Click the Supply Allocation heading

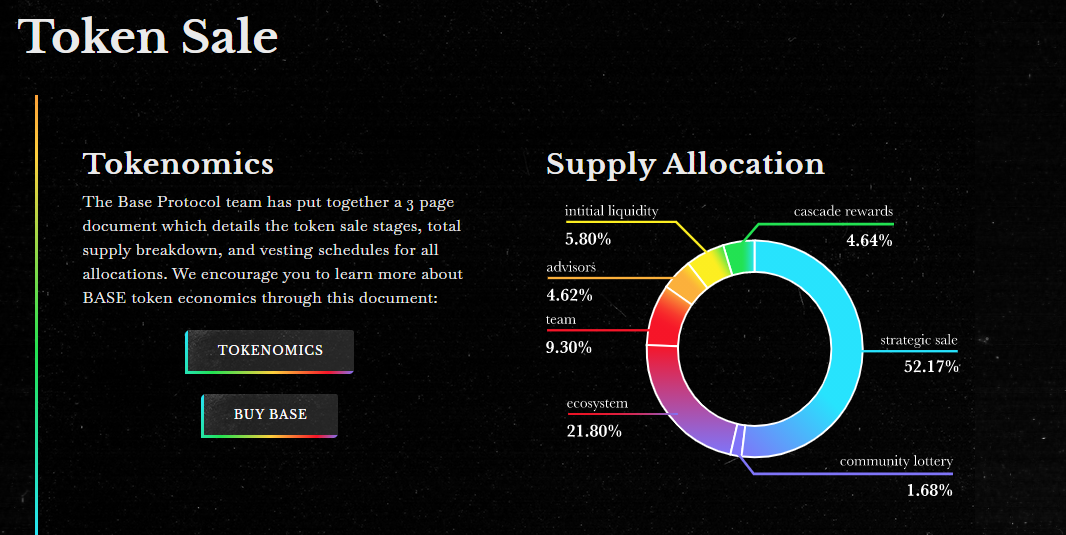pos(685,164)
